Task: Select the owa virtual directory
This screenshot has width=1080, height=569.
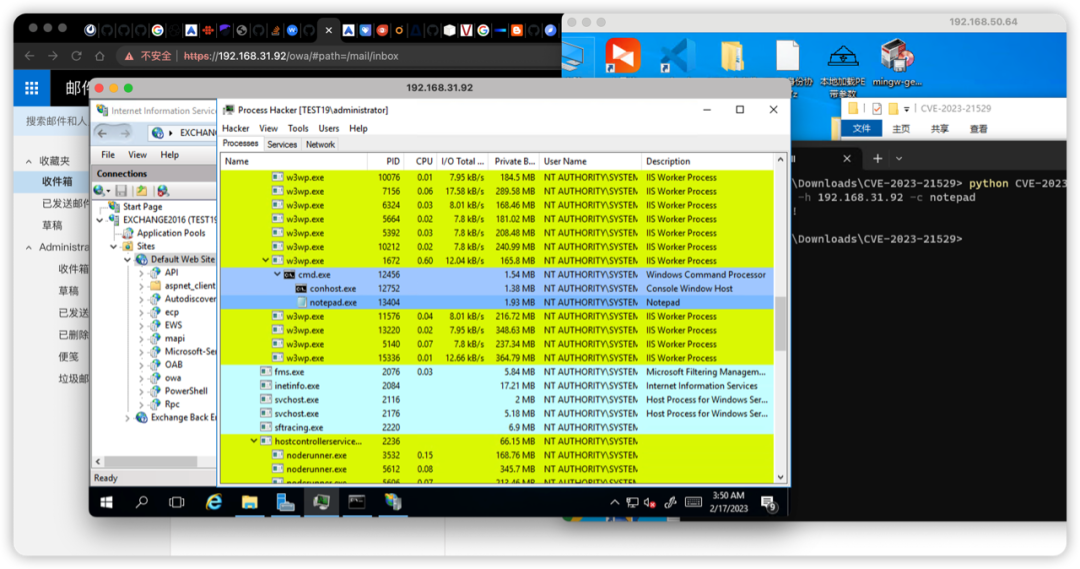Action: coord(173,377)
